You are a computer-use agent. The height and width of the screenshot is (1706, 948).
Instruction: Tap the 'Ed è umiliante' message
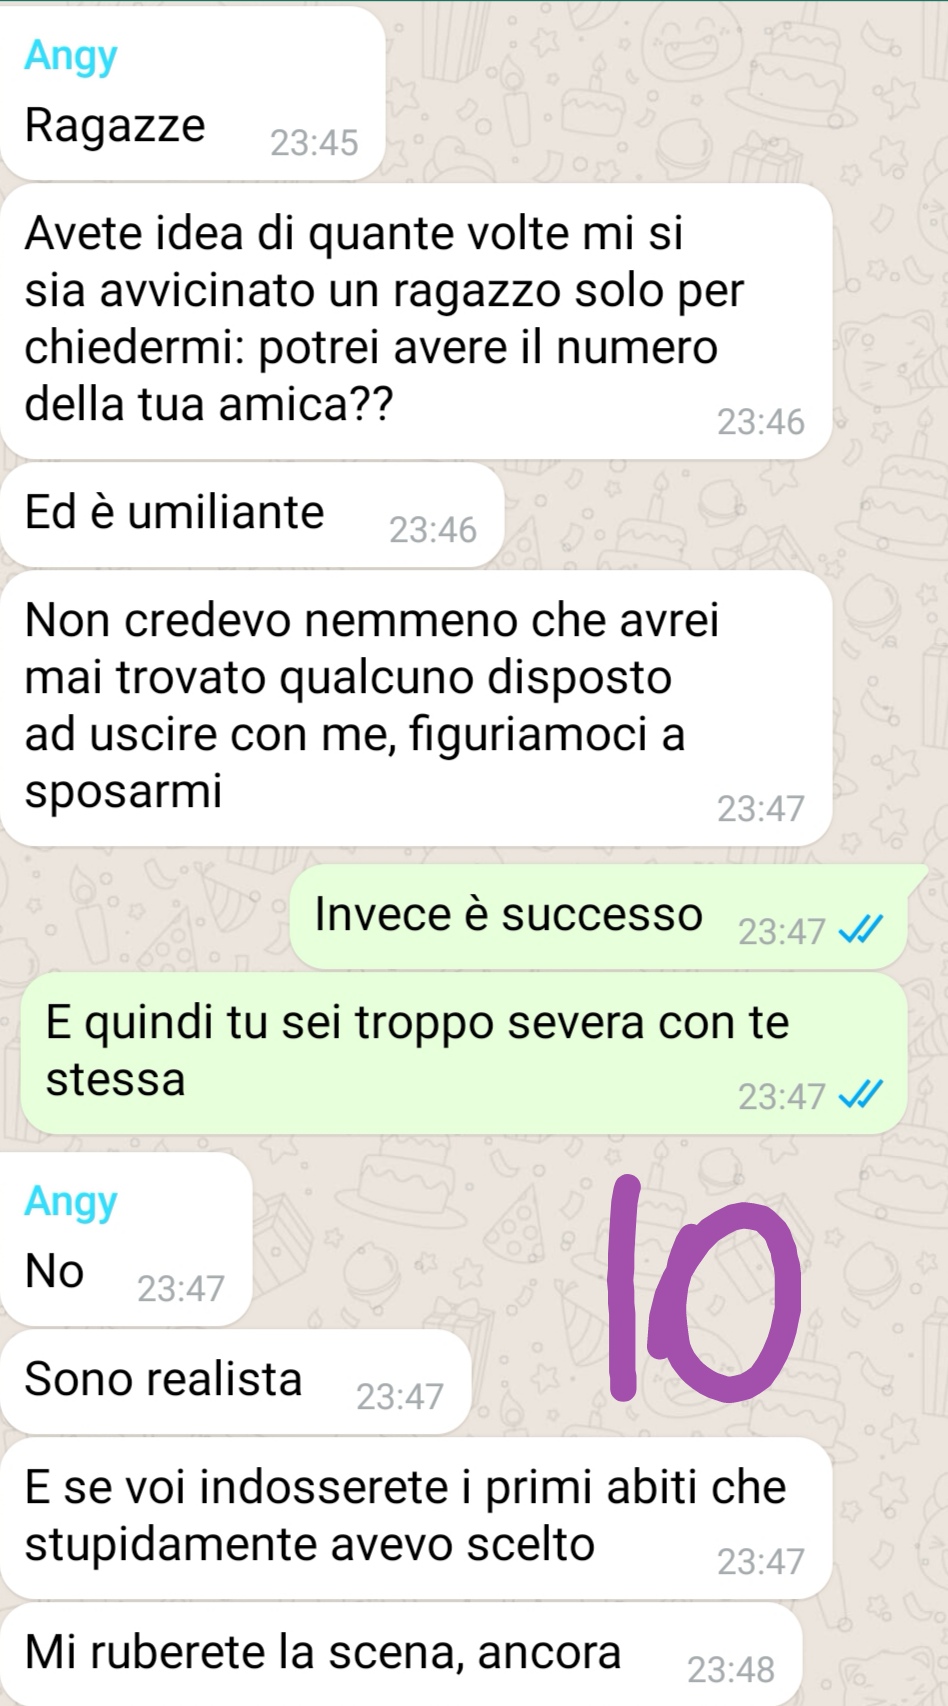[x=251, y=514]
